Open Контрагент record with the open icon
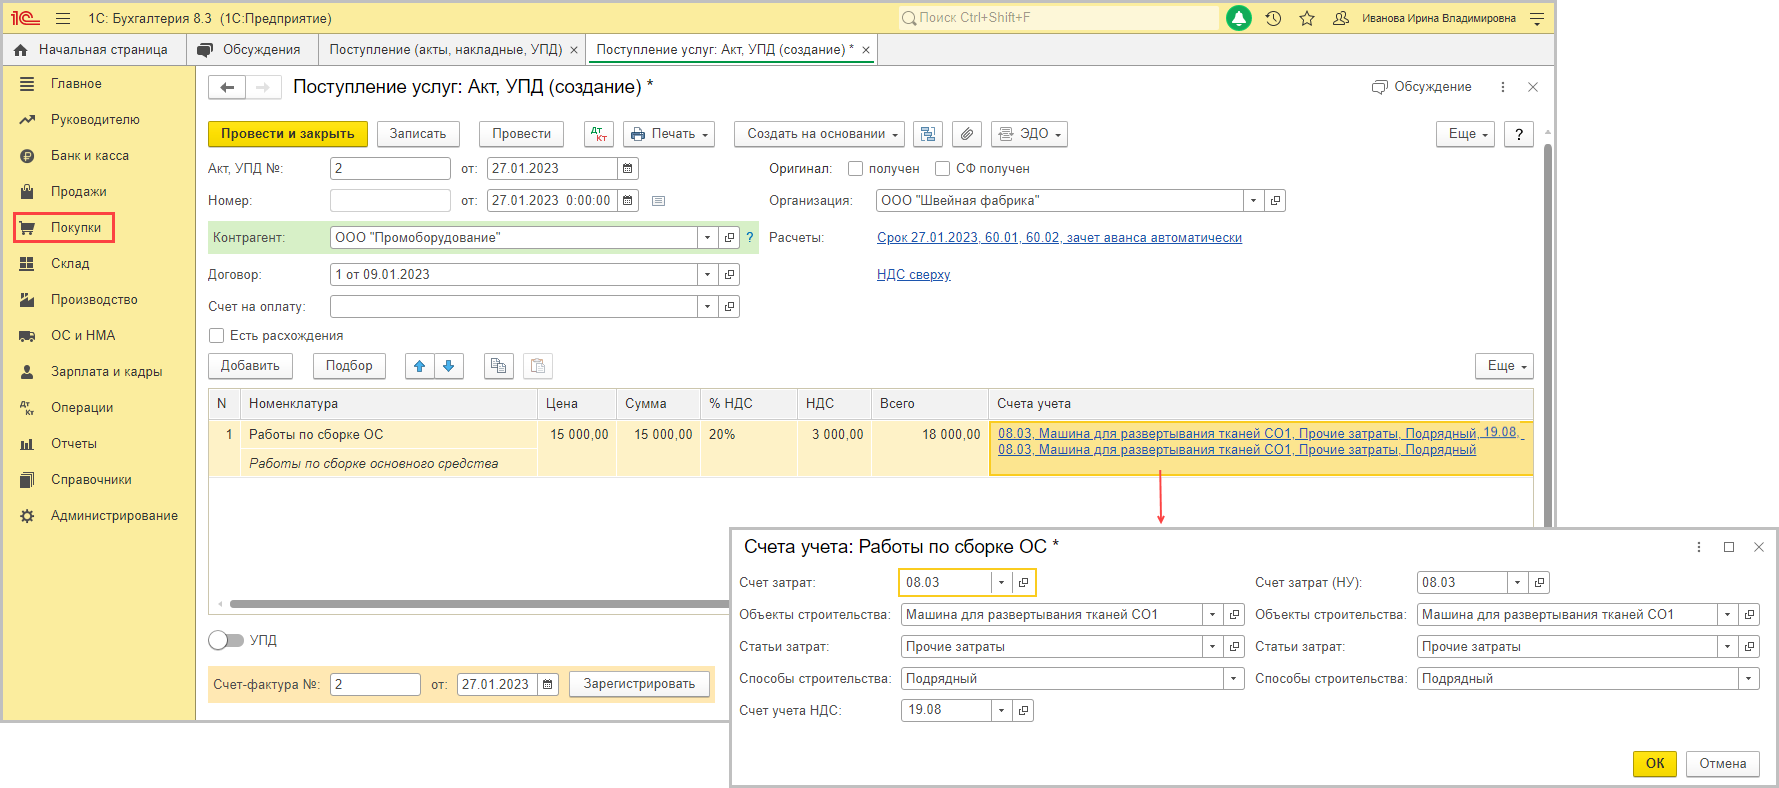This screenshot has width=1779, height=788. pyautogui.click(x=729, y=238)
